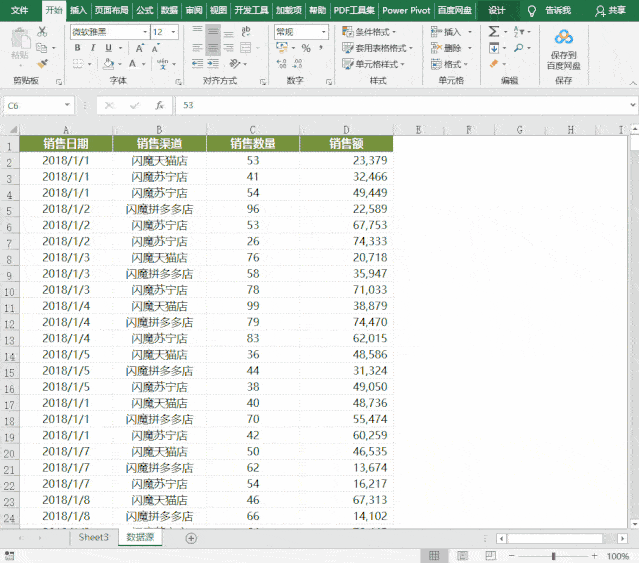Screen dimensions: 639x563
Task: Click the Format Painter brush icon
Action: [x=41, y=63]
